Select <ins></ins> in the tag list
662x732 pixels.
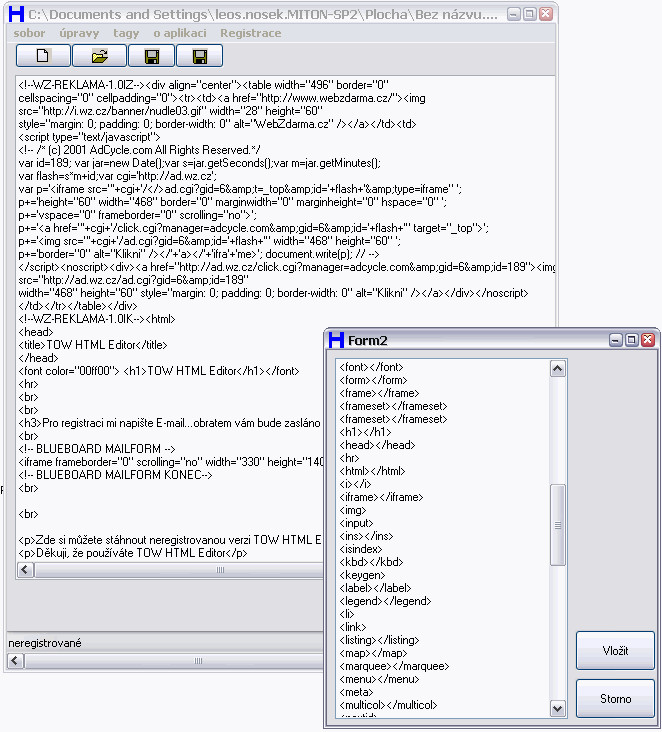[x=366, y=536]
